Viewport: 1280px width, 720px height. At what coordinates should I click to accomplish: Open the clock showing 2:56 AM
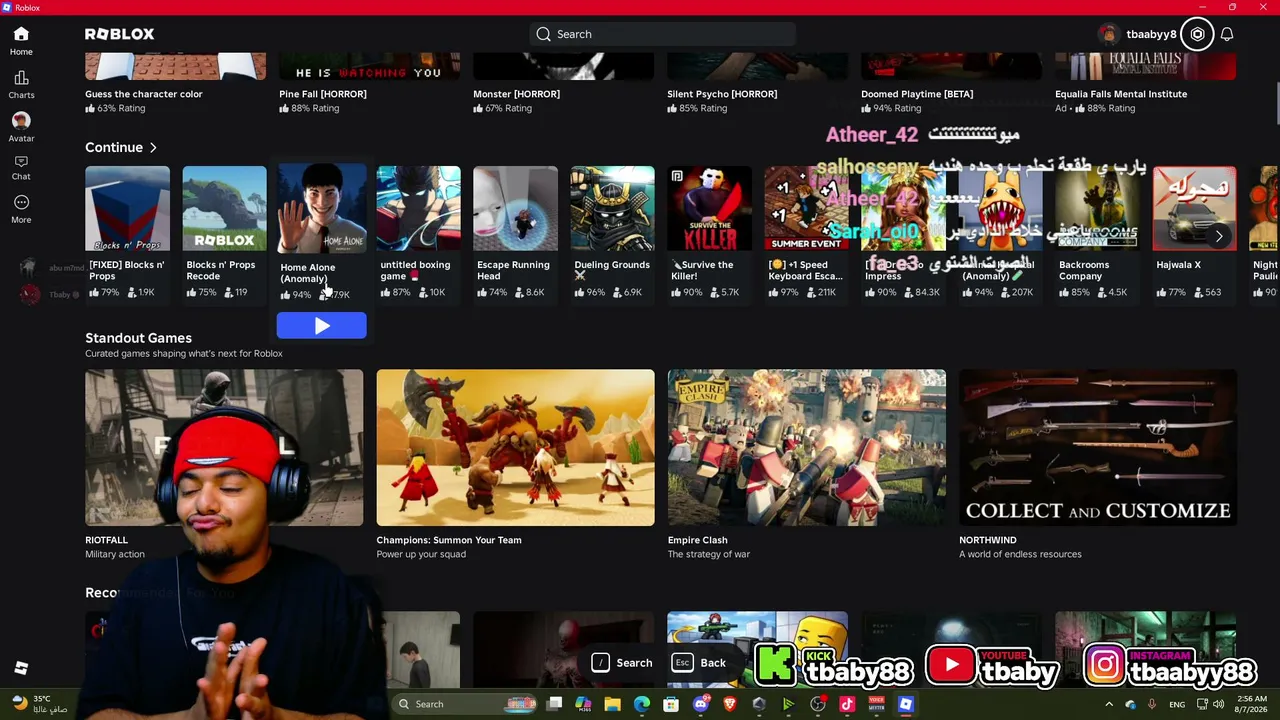point(1251,704)
